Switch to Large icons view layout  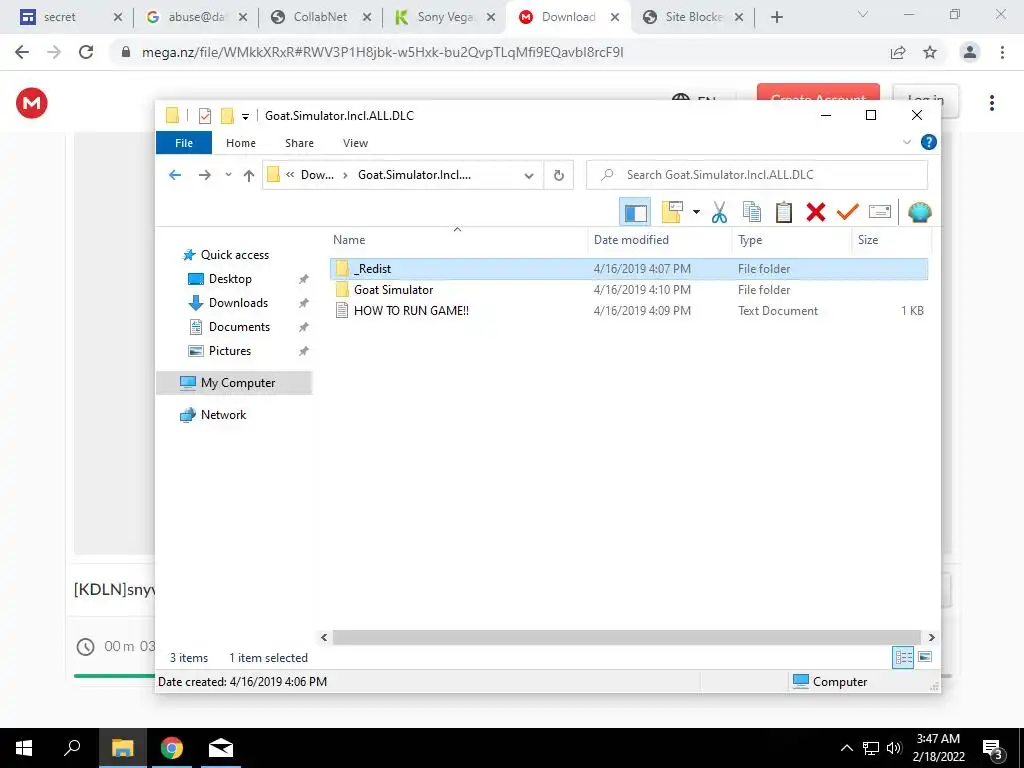click(925, 658)
